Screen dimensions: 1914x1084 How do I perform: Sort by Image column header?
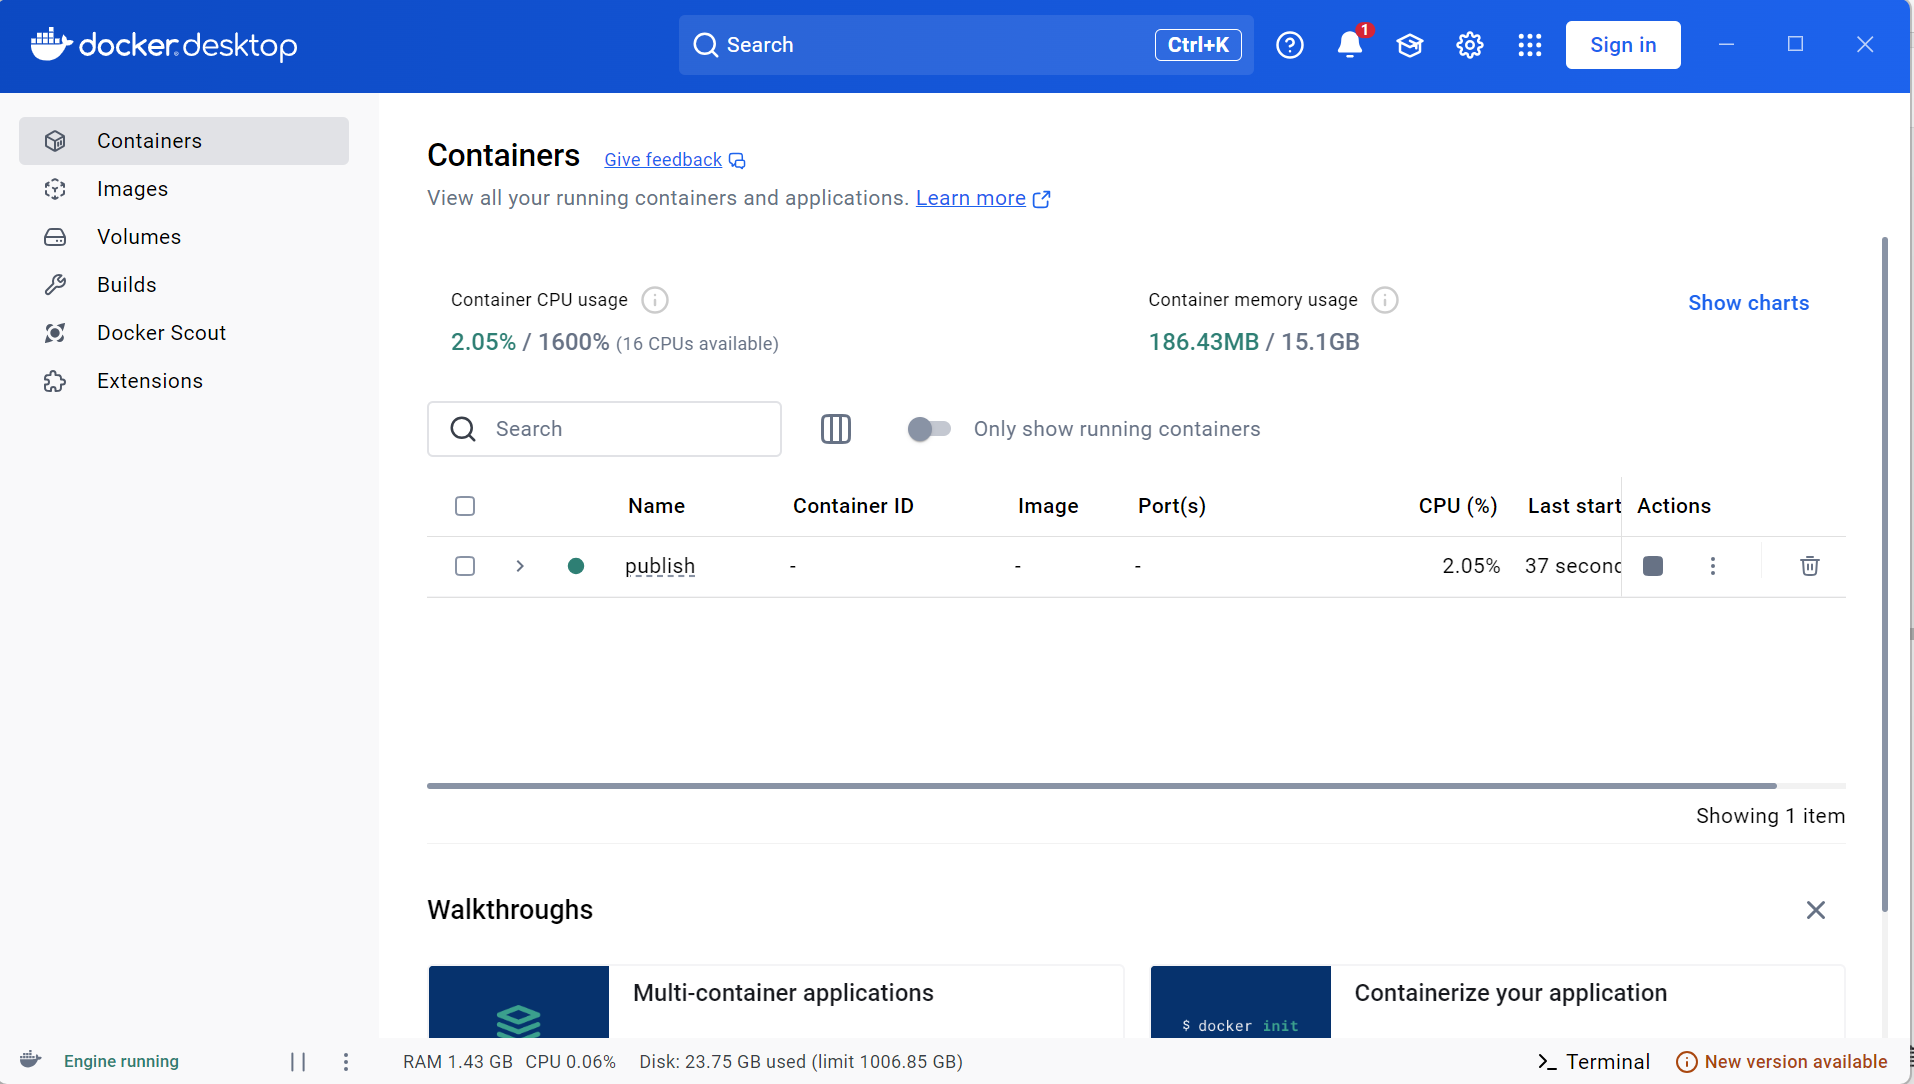1048,506
